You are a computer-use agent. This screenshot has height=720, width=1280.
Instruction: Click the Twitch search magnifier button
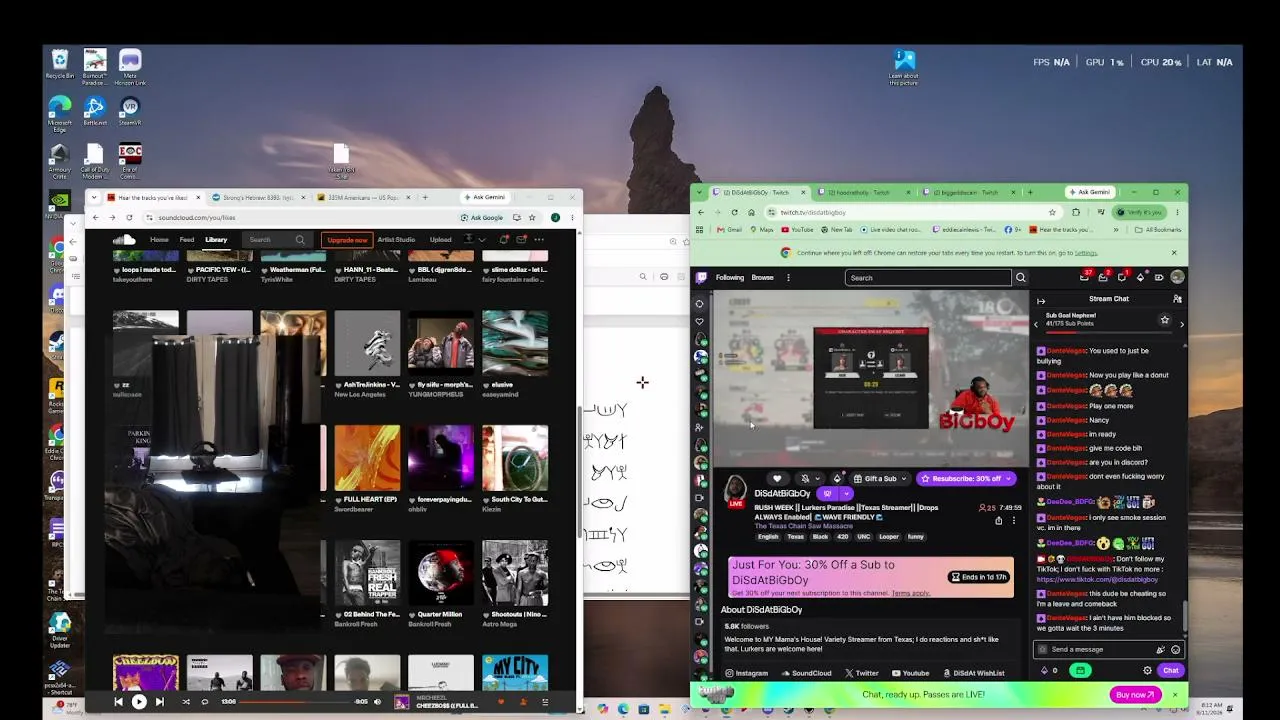[1021, 278]
